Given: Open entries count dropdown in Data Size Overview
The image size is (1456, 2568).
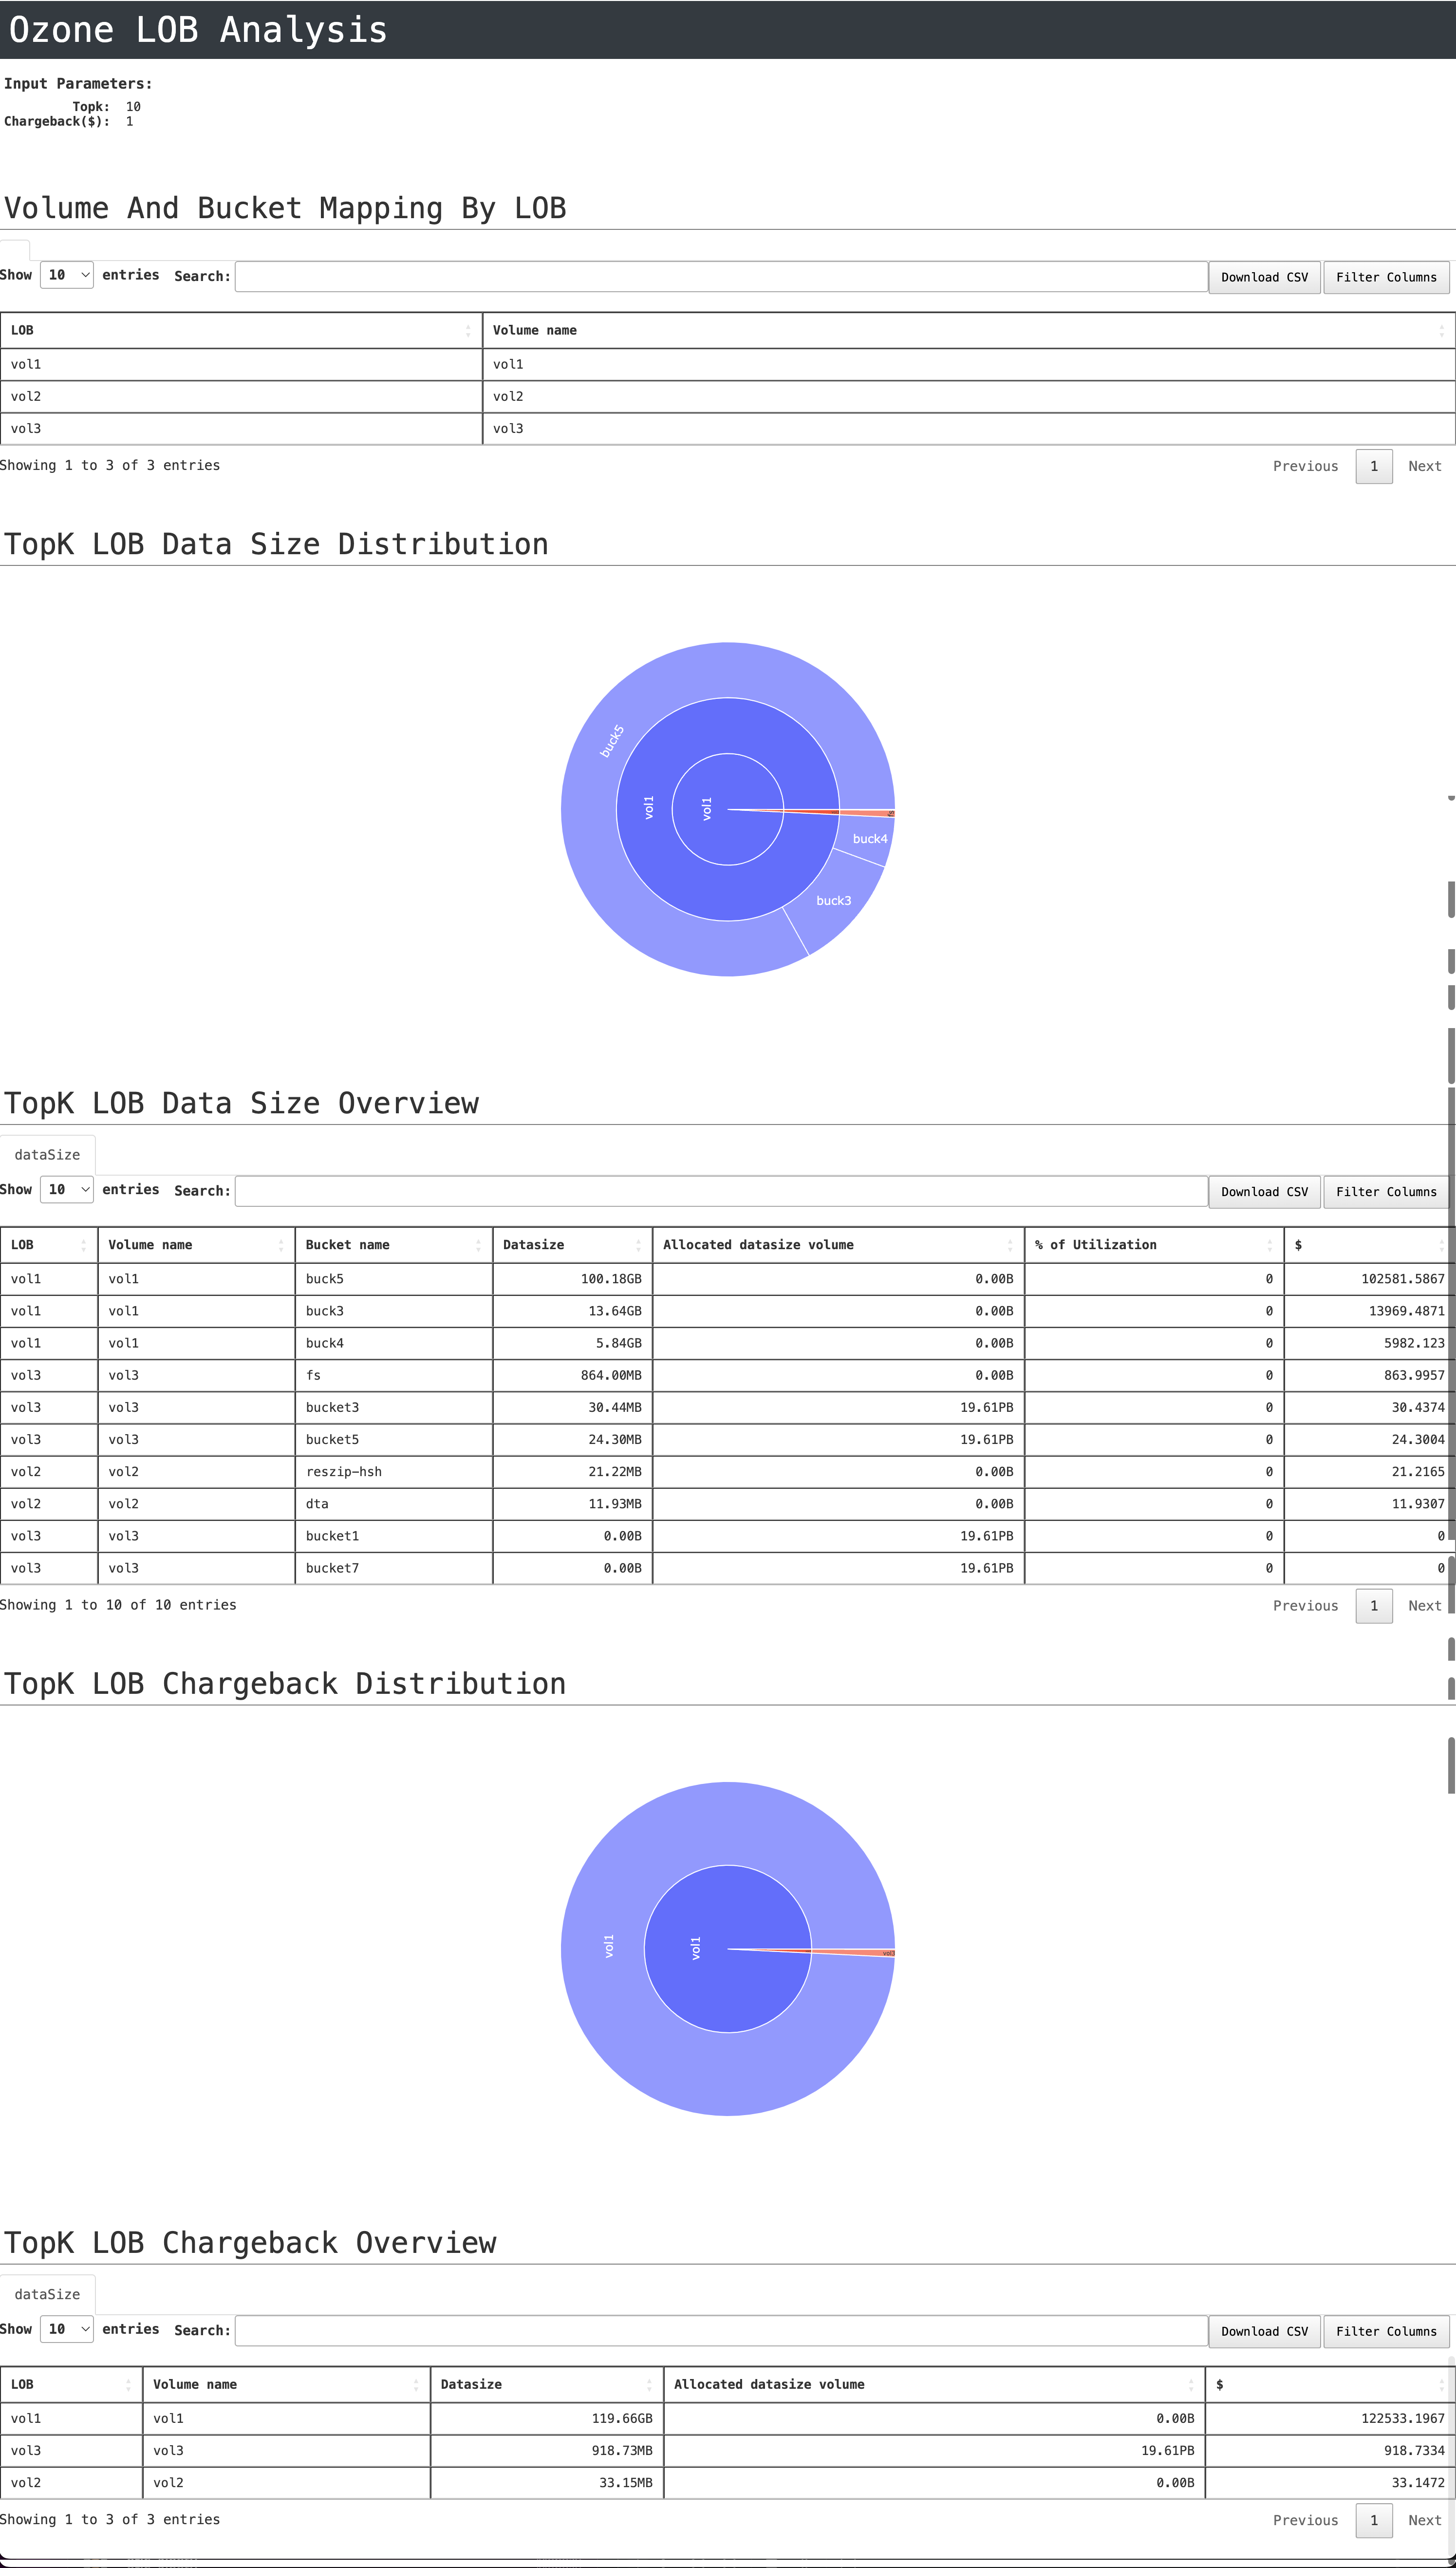Looking at the screenshot, I should [66, 1190].
